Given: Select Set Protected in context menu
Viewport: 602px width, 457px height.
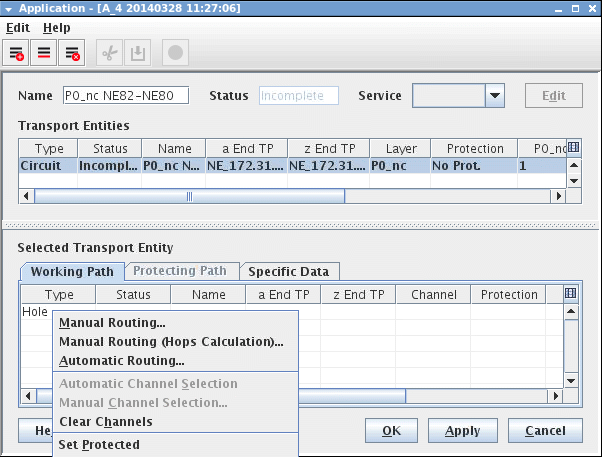Looking at the screenshot, I should click(99, 444).
